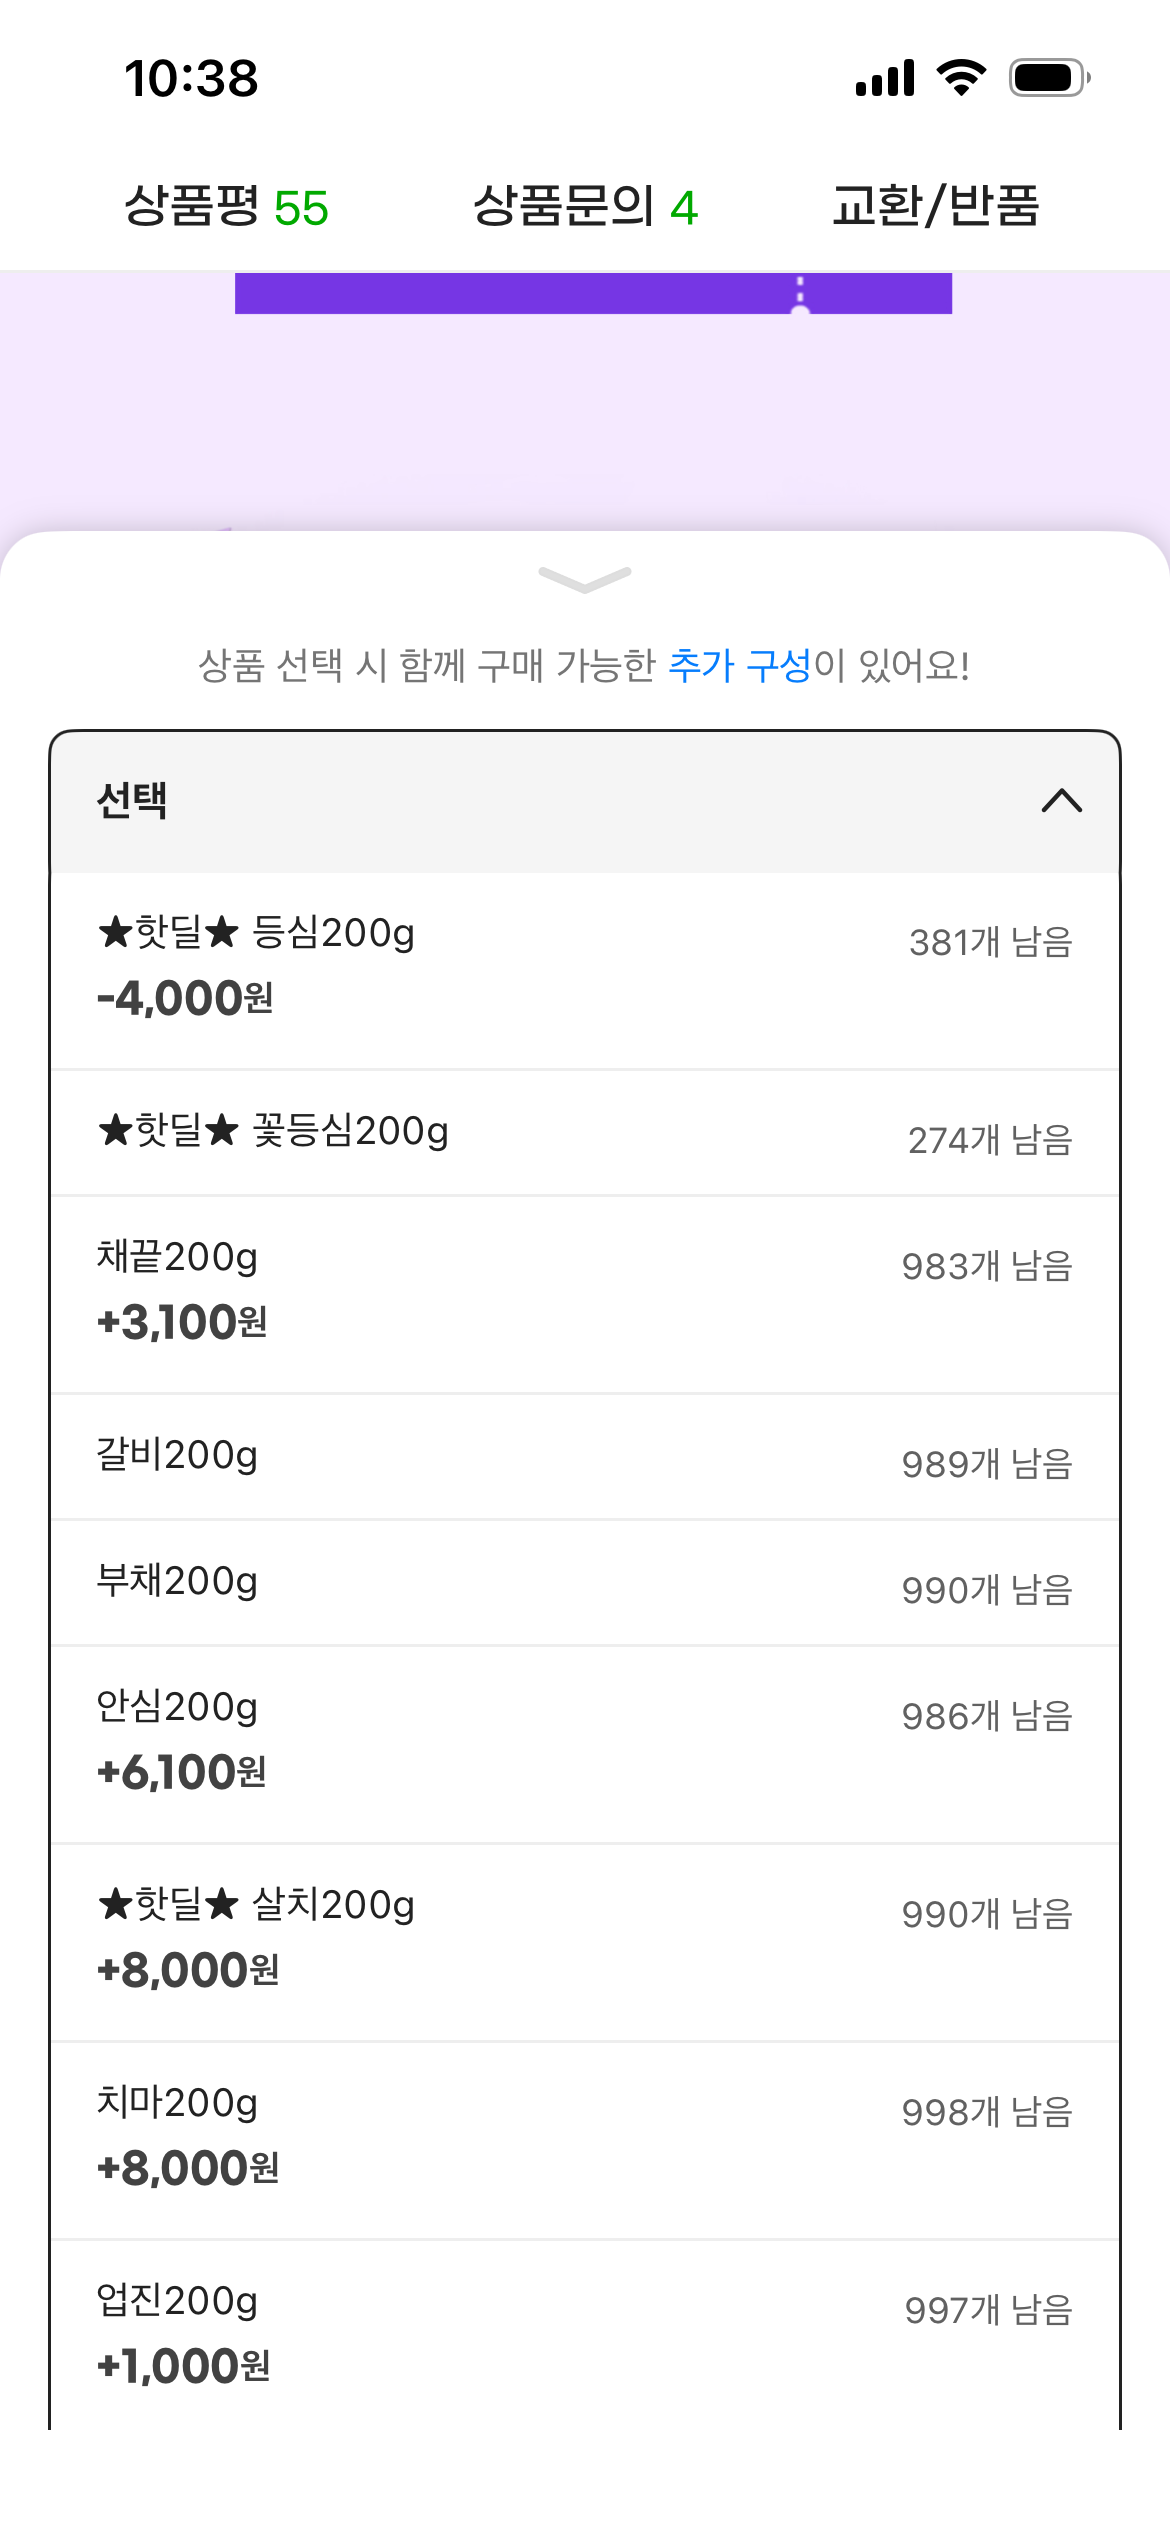Screen dimensions: 1170x2532
Task: Open the 교환/반품 tab
Action: tap(936, 207)
